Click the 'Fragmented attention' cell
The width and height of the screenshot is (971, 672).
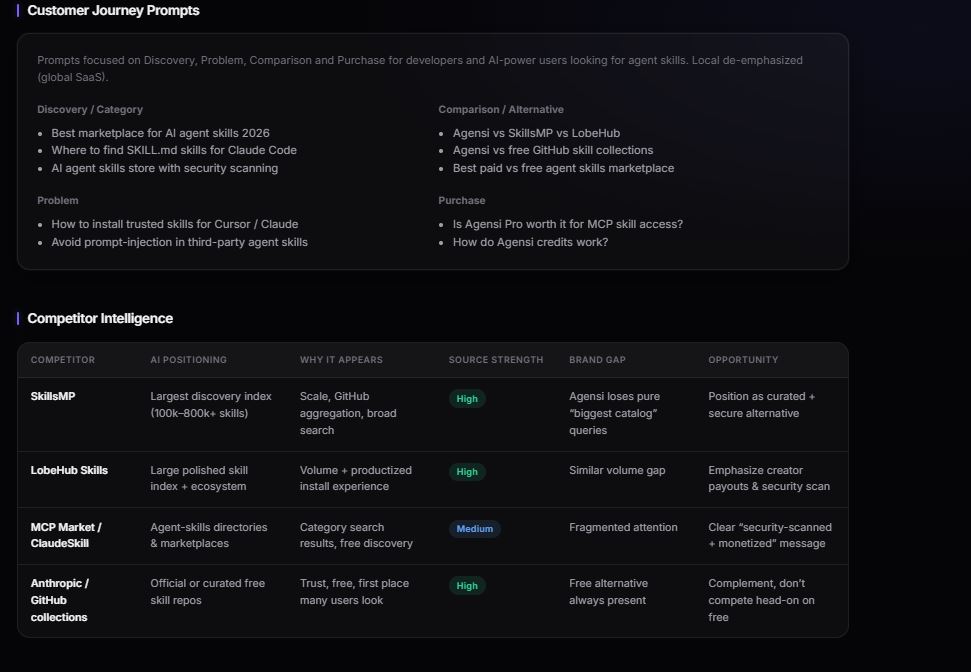pos(623,527)
